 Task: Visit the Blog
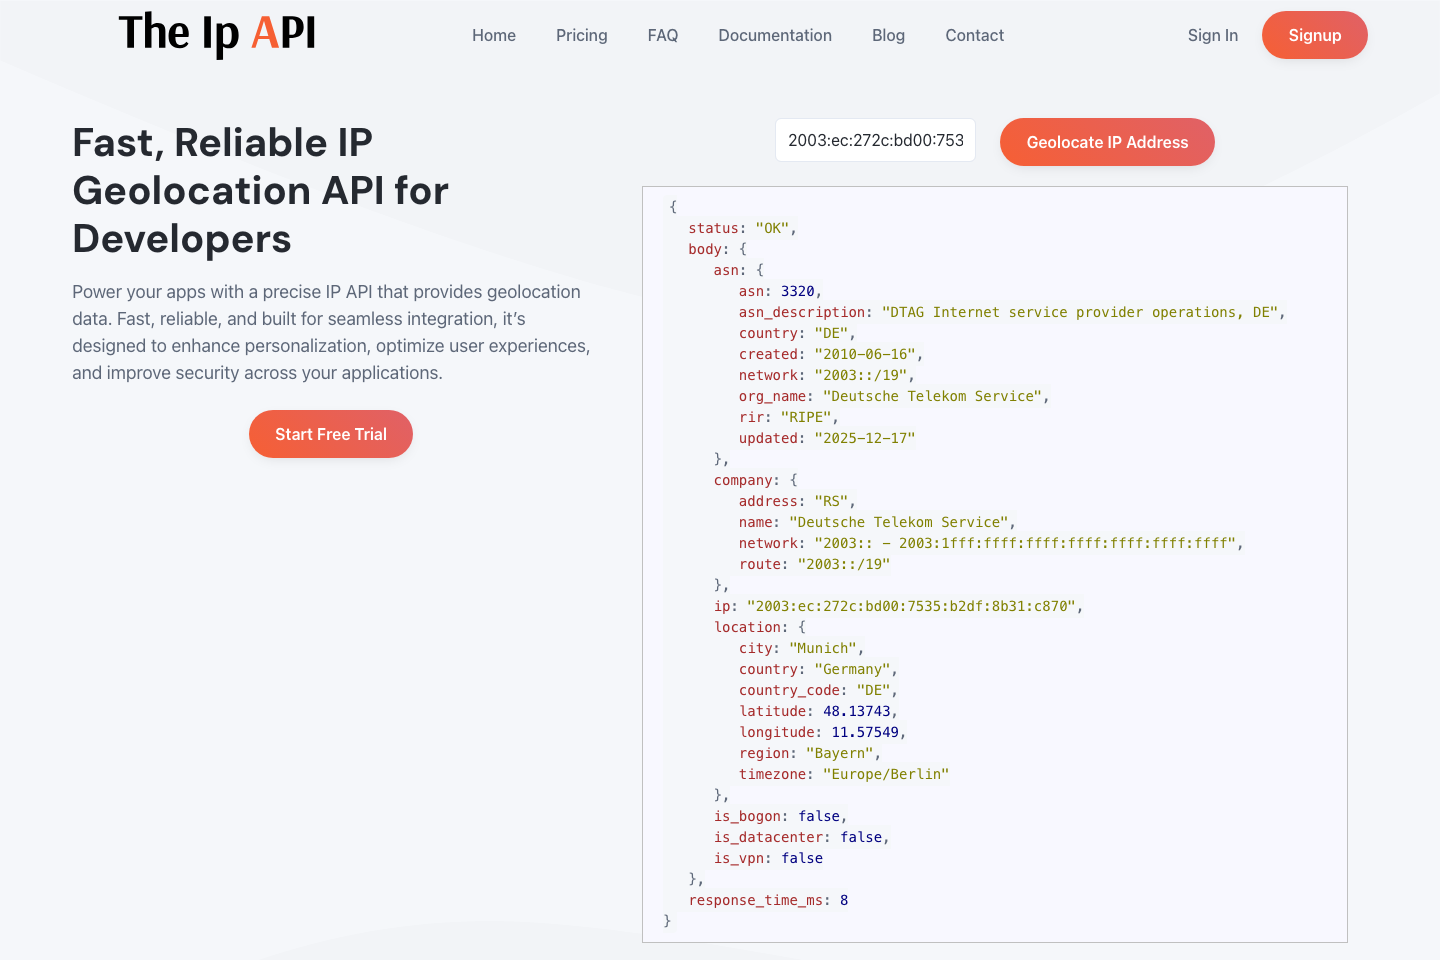pos(888,35)
